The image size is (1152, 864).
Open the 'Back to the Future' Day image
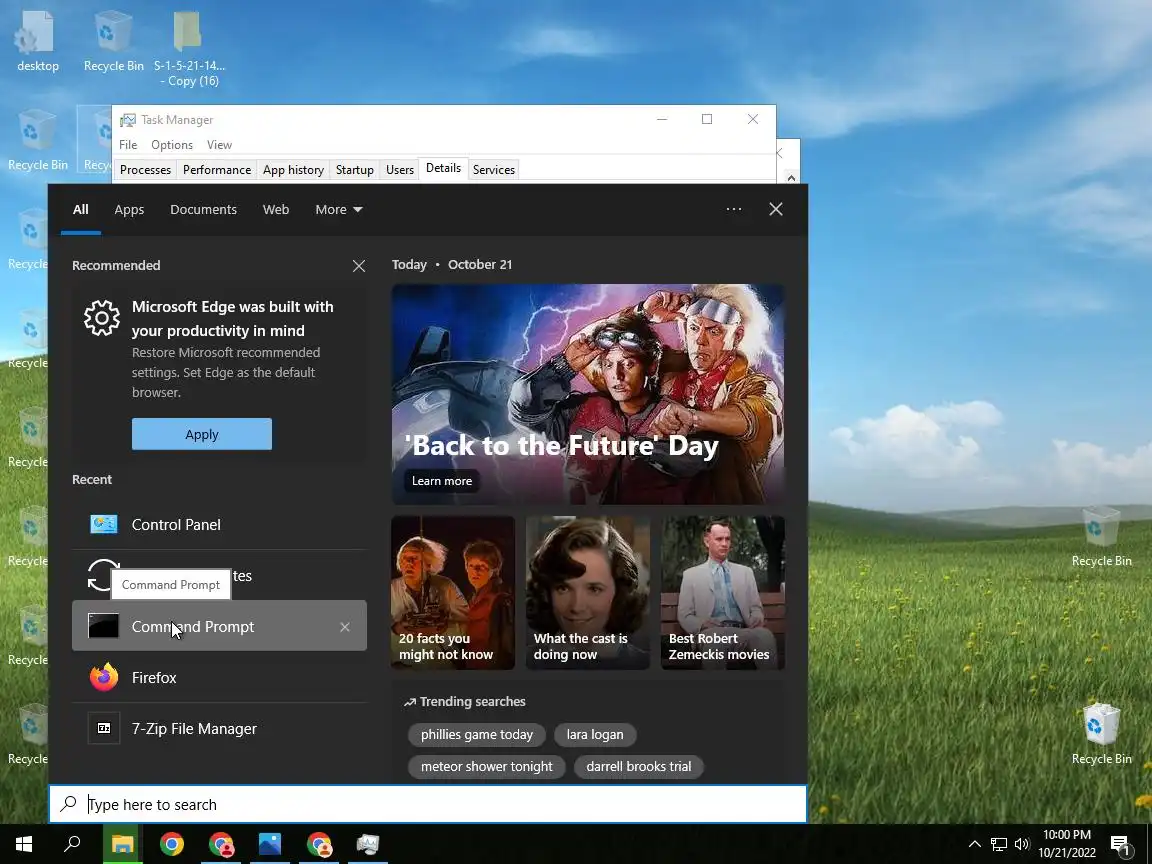[x=588, y=394]
